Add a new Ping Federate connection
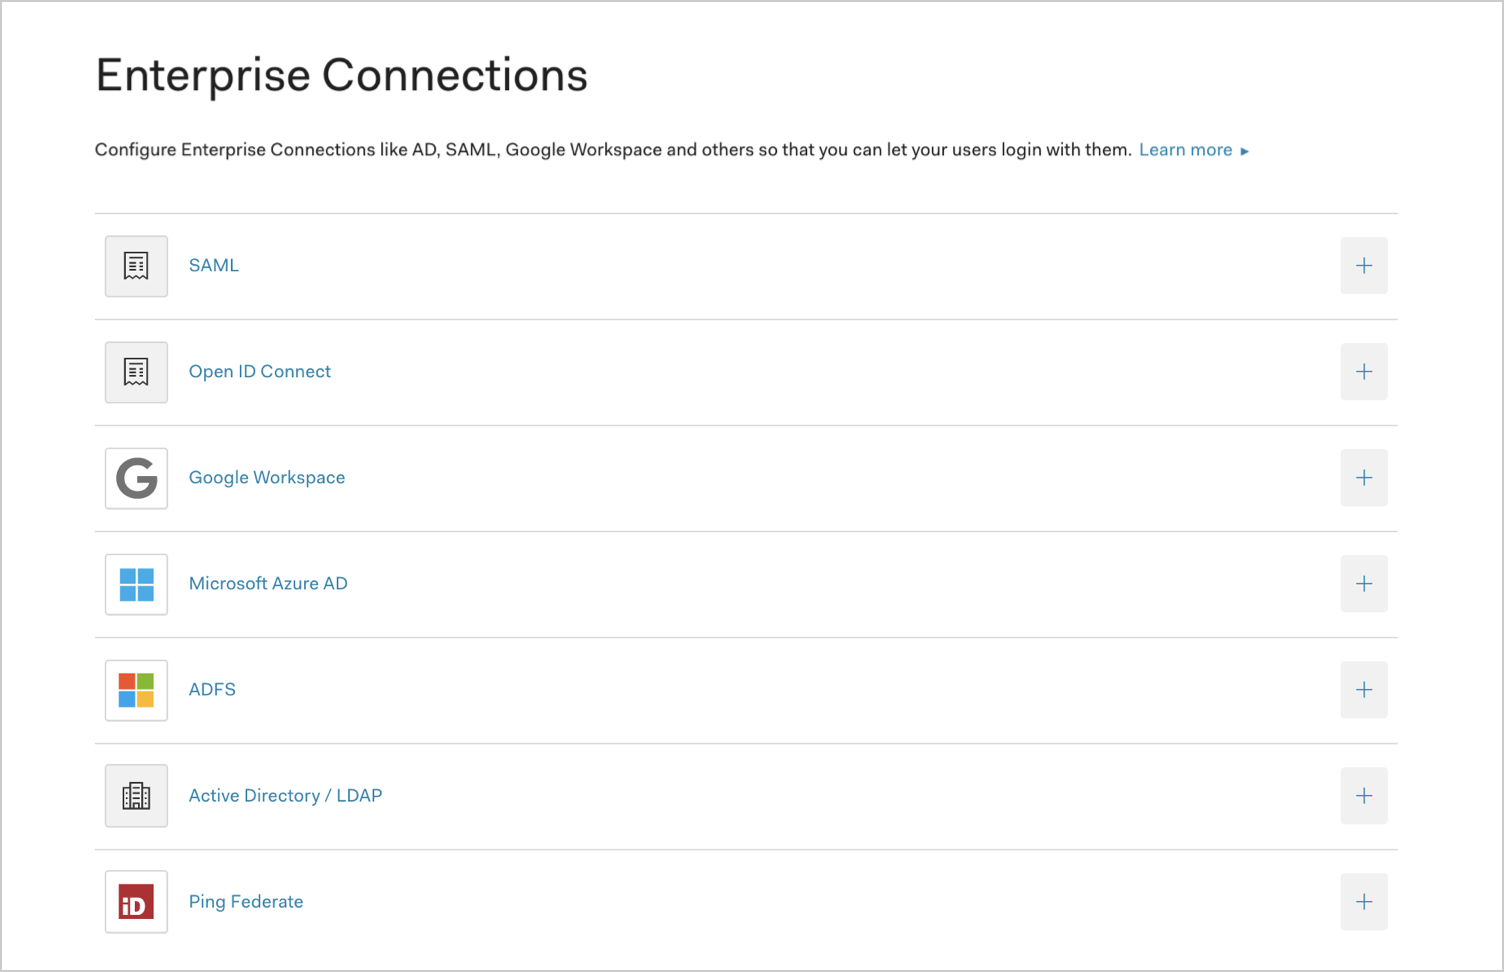 (1364, 901)
